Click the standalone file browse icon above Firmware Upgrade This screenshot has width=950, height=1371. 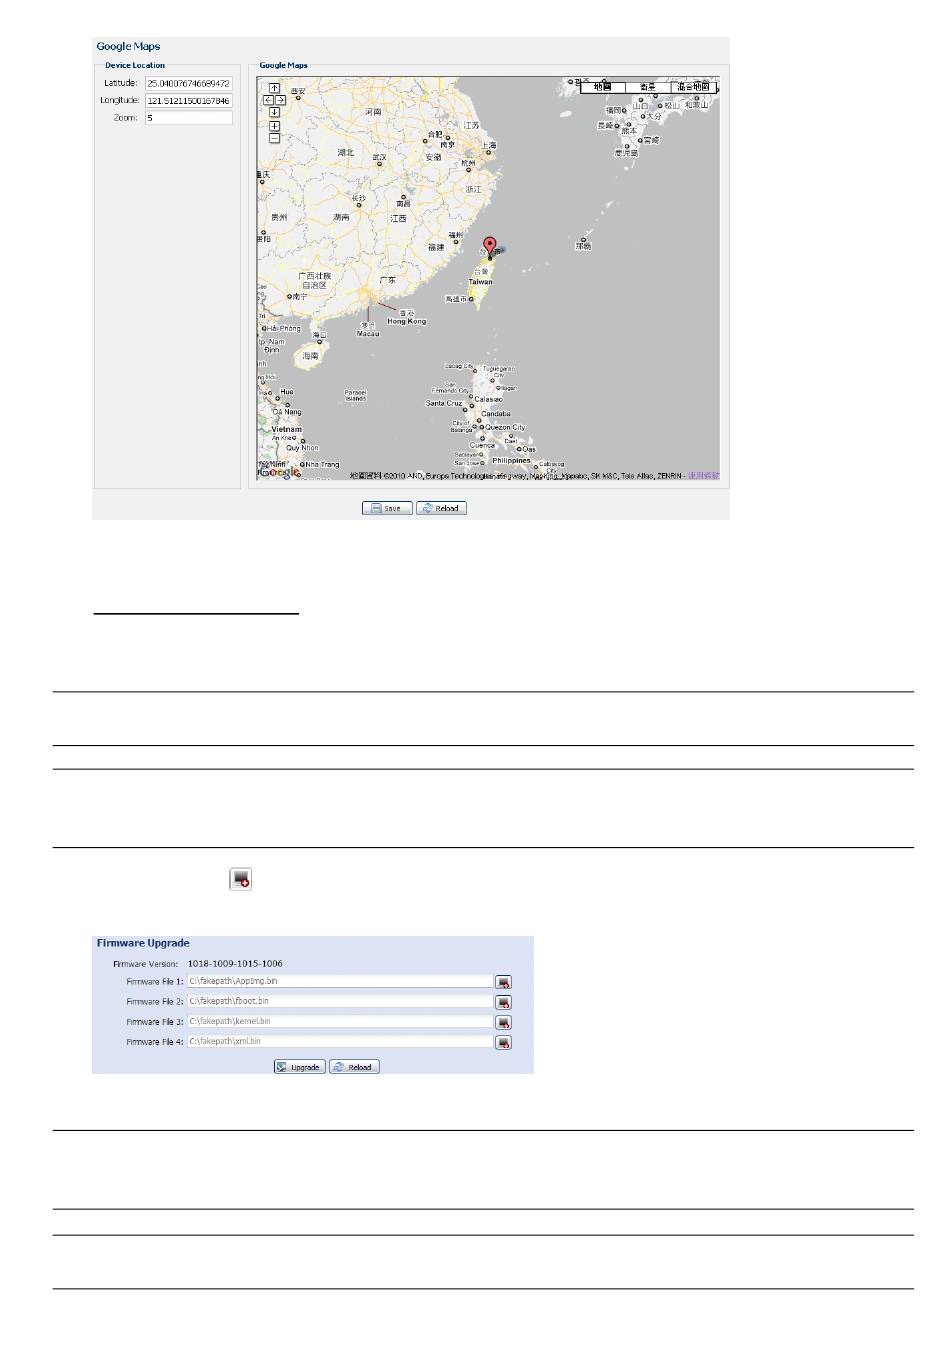tap(240, 879)
